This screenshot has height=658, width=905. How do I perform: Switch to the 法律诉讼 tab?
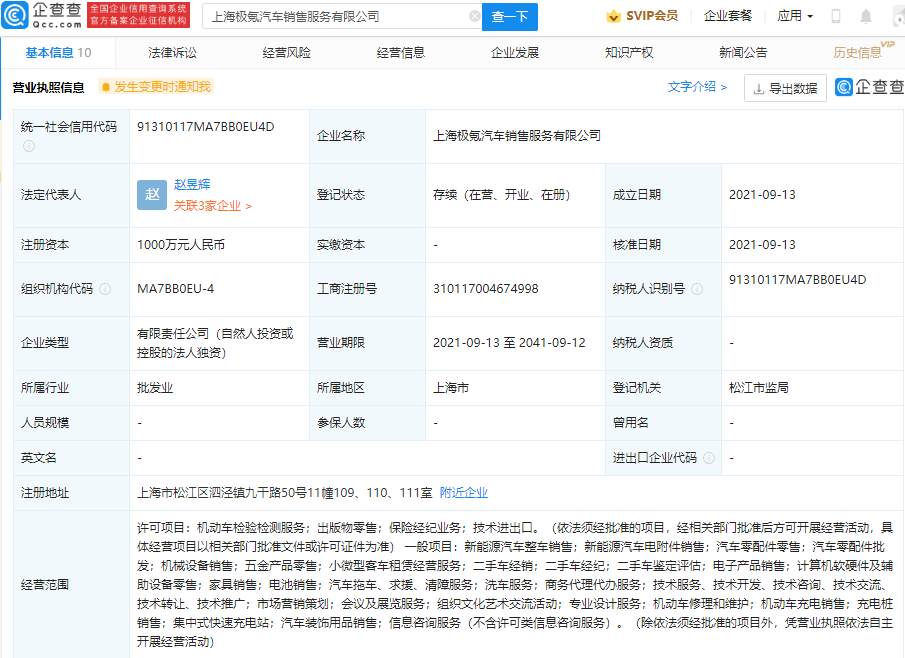[x=172, y=53]
